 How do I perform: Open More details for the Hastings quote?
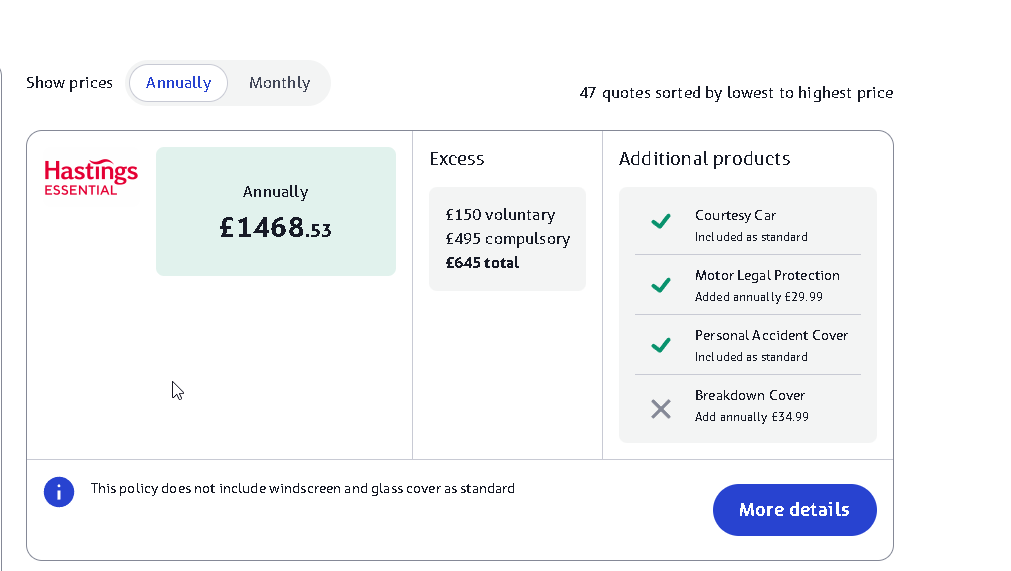[794, 510]
